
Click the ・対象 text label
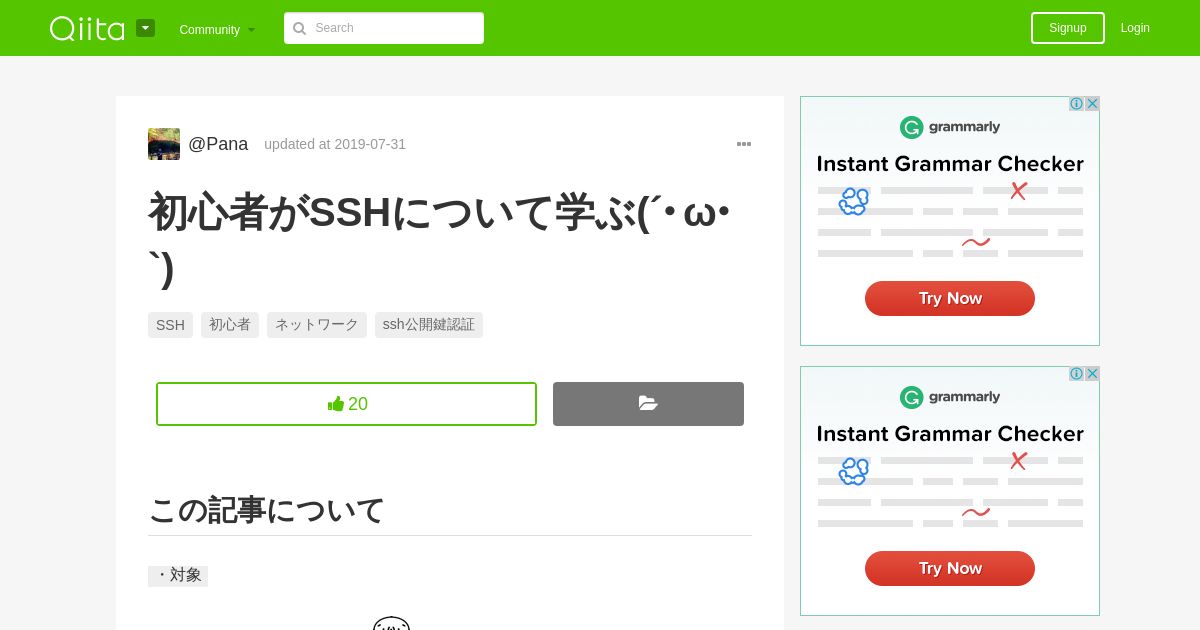(178, 575)
